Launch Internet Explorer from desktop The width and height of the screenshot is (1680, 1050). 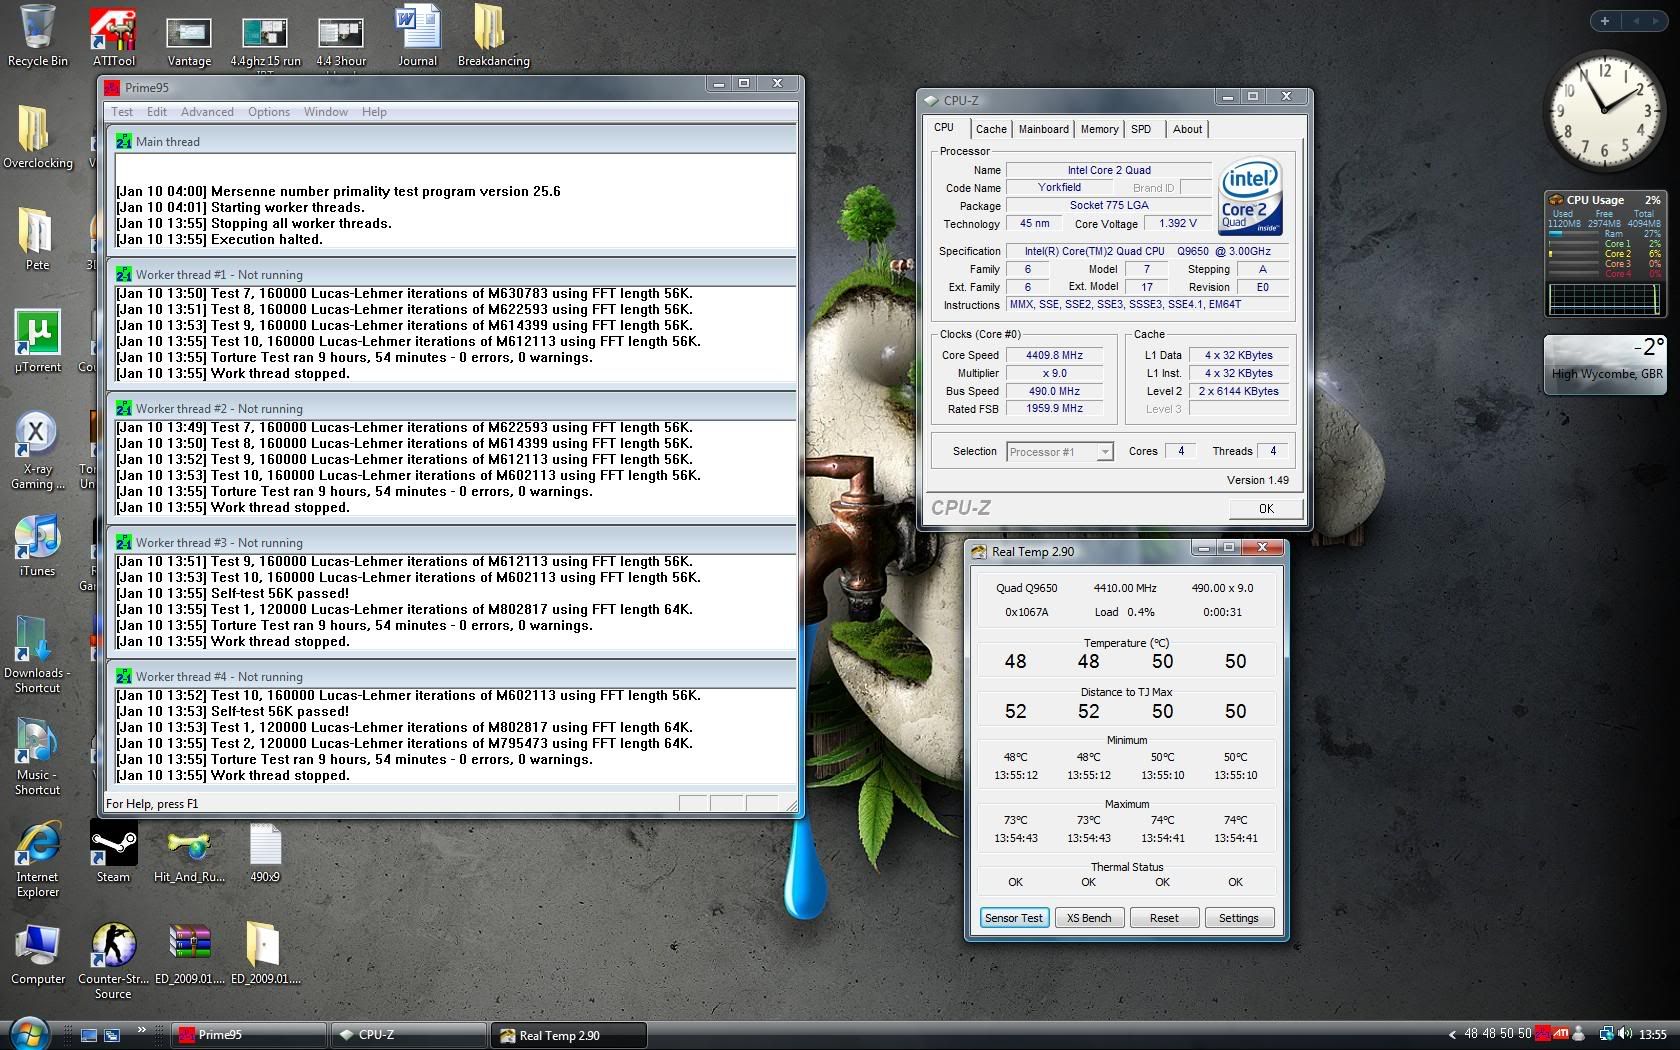(x=38, y=860)
